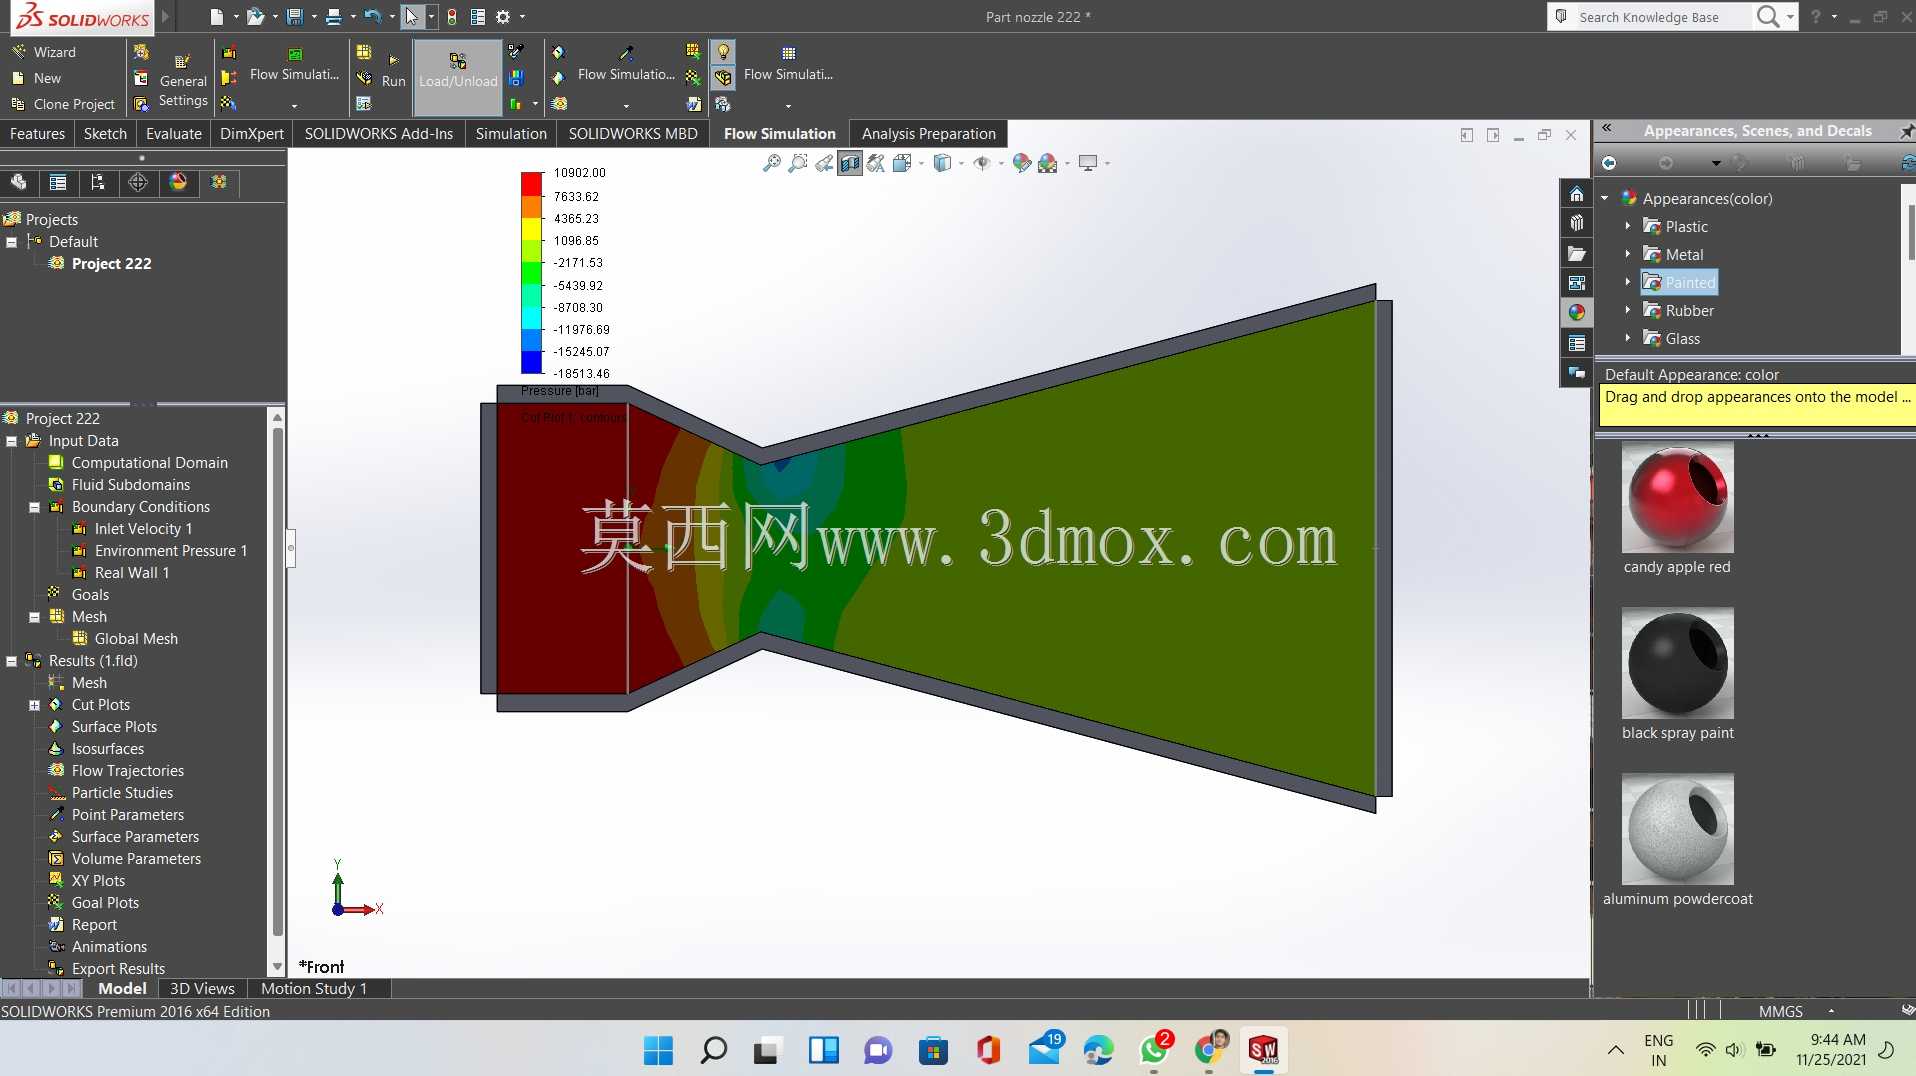Open SOLIDWORKS Add-Ins tab
1916x1076 pixels.
point(378,133)
